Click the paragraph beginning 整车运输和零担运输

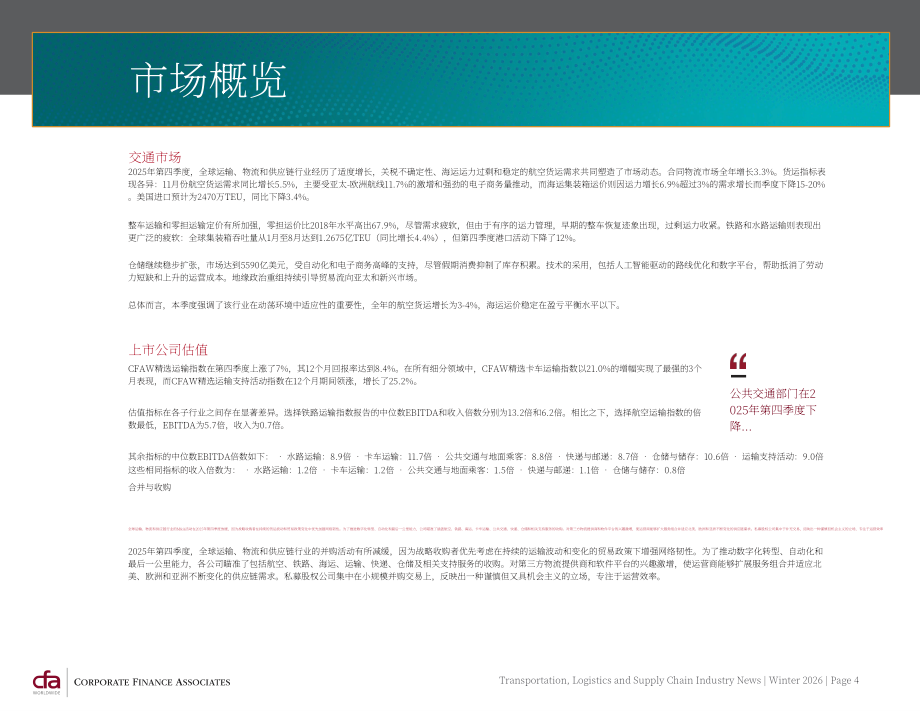[x=475, y=232]
